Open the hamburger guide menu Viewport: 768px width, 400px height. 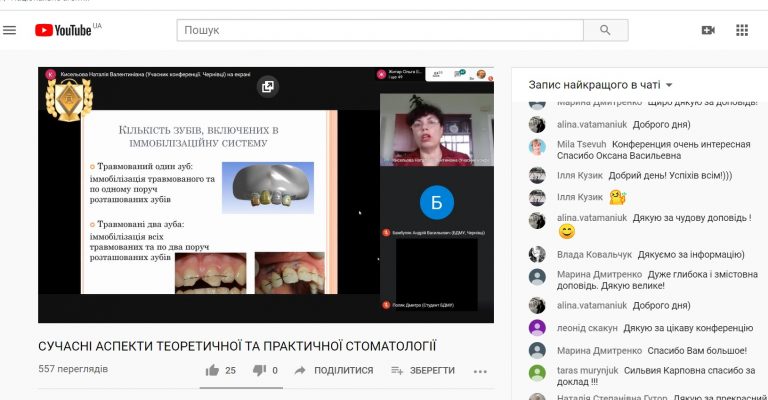(10, 30)
